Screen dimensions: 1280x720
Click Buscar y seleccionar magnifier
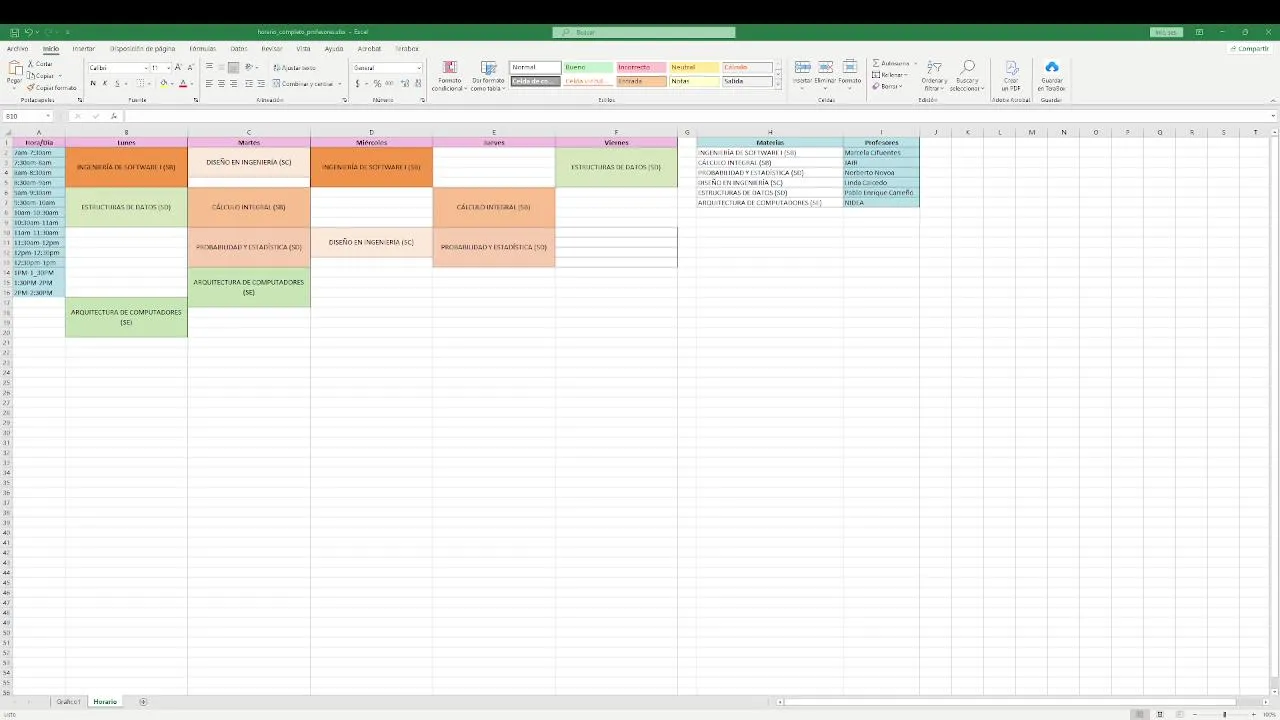pyautogui.click(x=968, y=68)
